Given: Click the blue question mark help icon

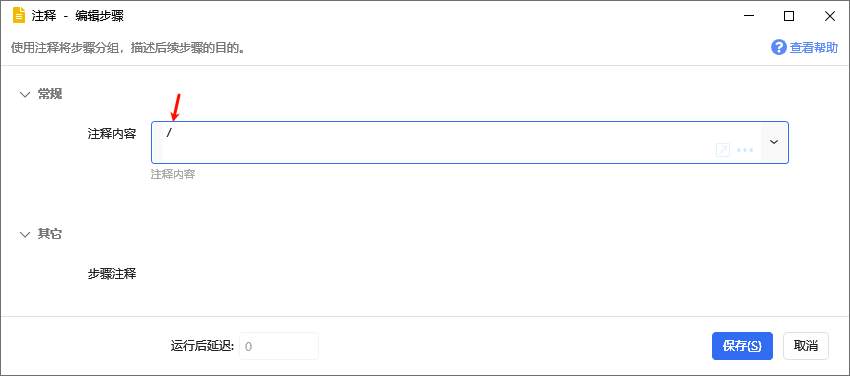Looking at the screenshot, I should [778, 48].
